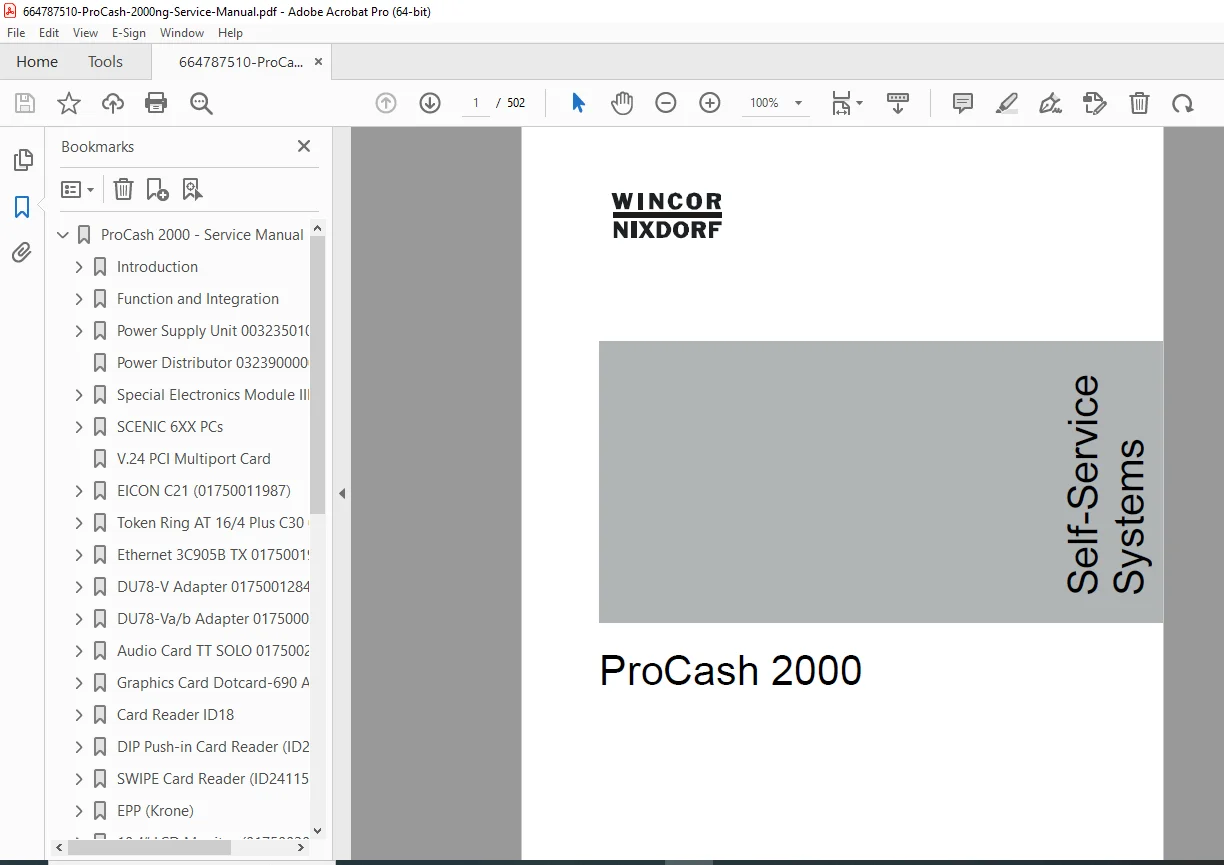Image resolution: width=1224 pixels, height=865 pixels.
Task: Click the Edit/redact pencil page icon
Action: 1095,103
